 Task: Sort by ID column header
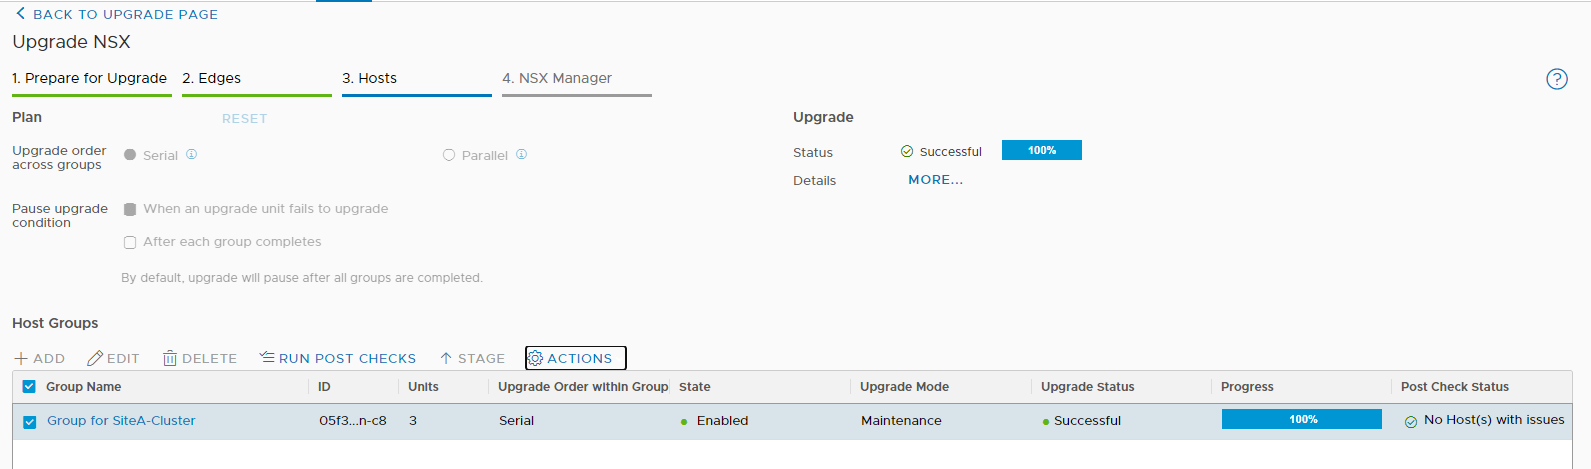pos(324,387)
